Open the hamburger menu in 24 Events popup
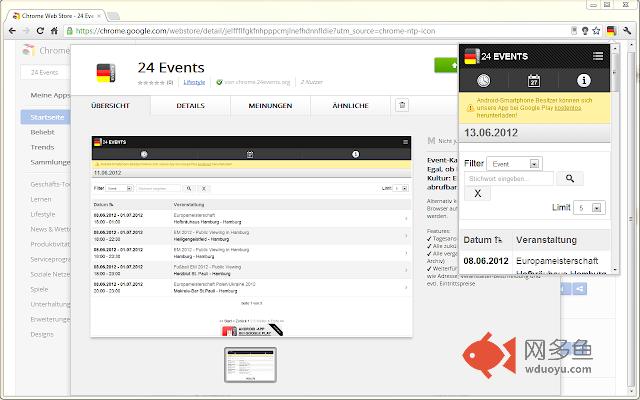Viewport: 640px width, 400px height. 598,56
